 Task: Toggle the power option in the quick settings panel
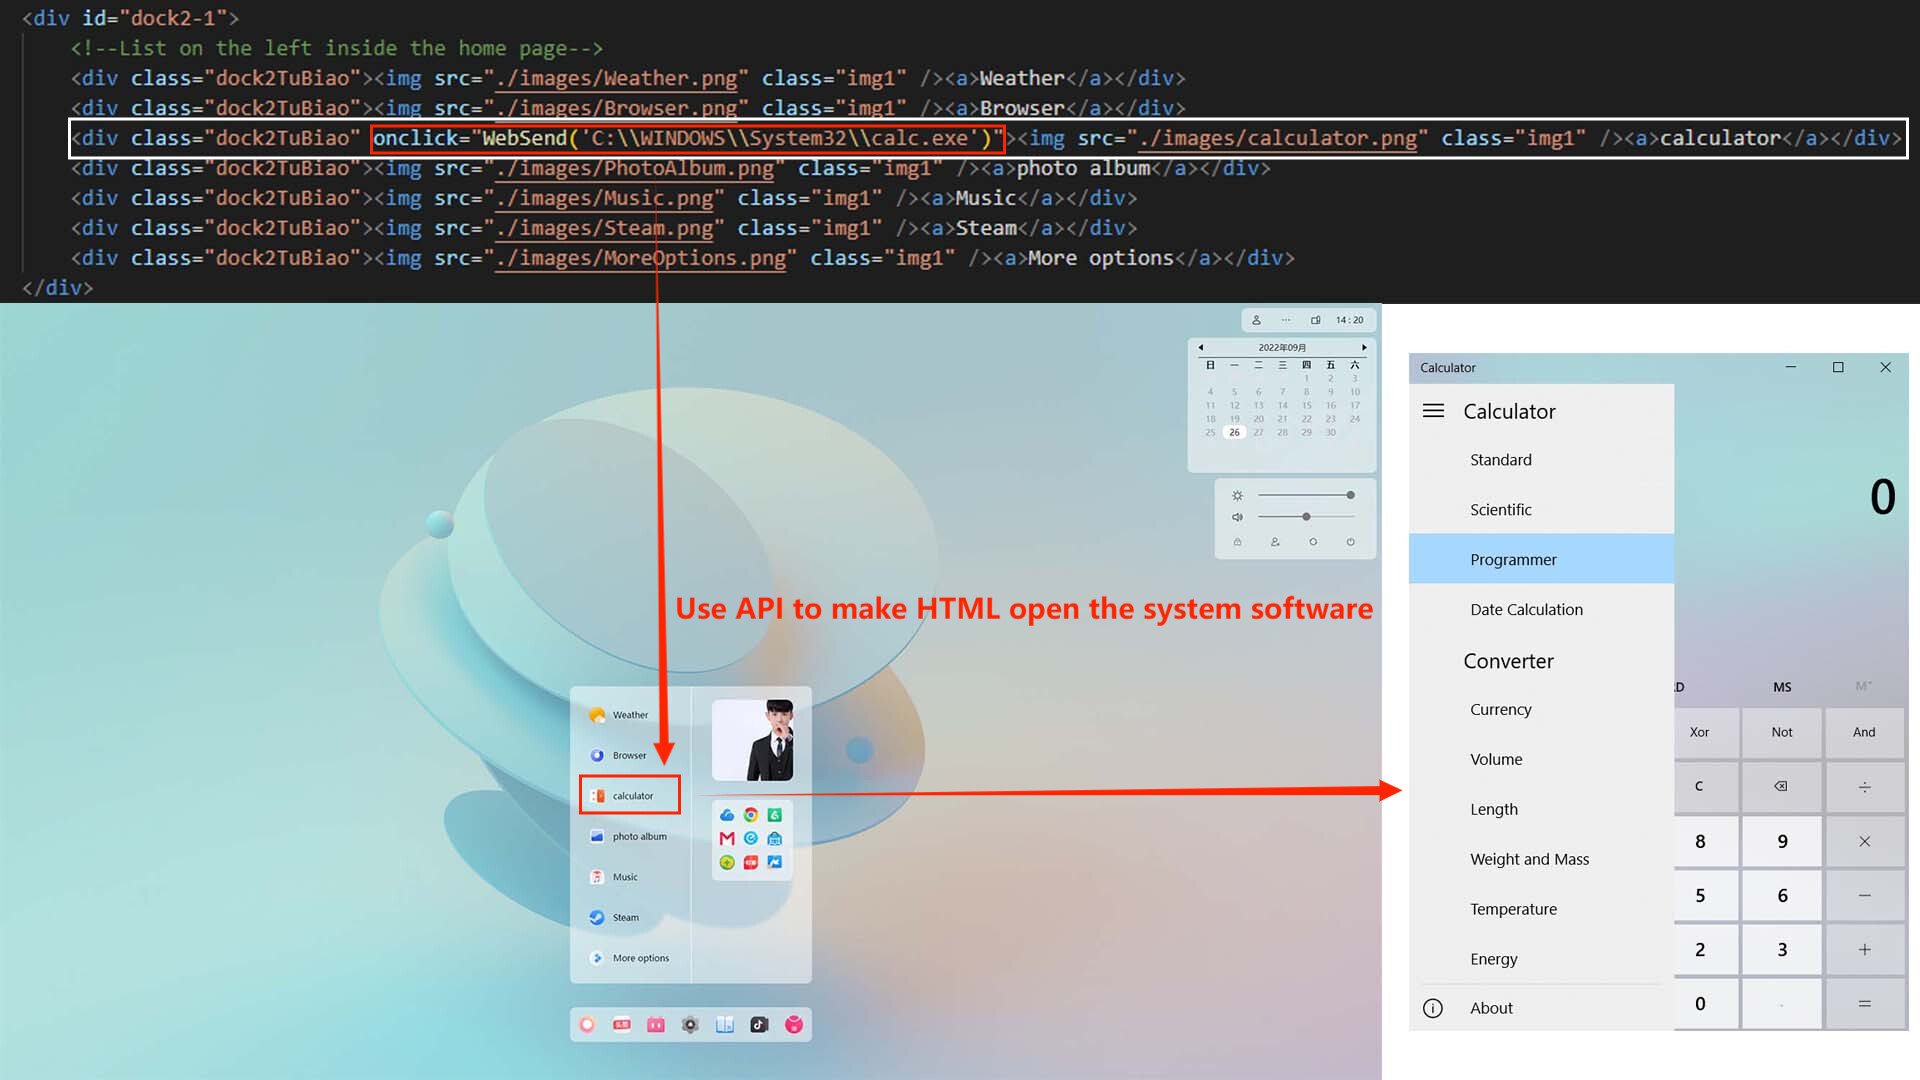coord(1351,542)
